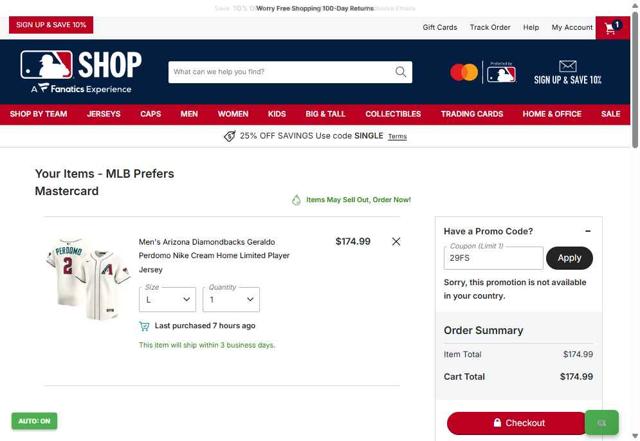
Task: Apply the promo code
Action: click(569, 258)
